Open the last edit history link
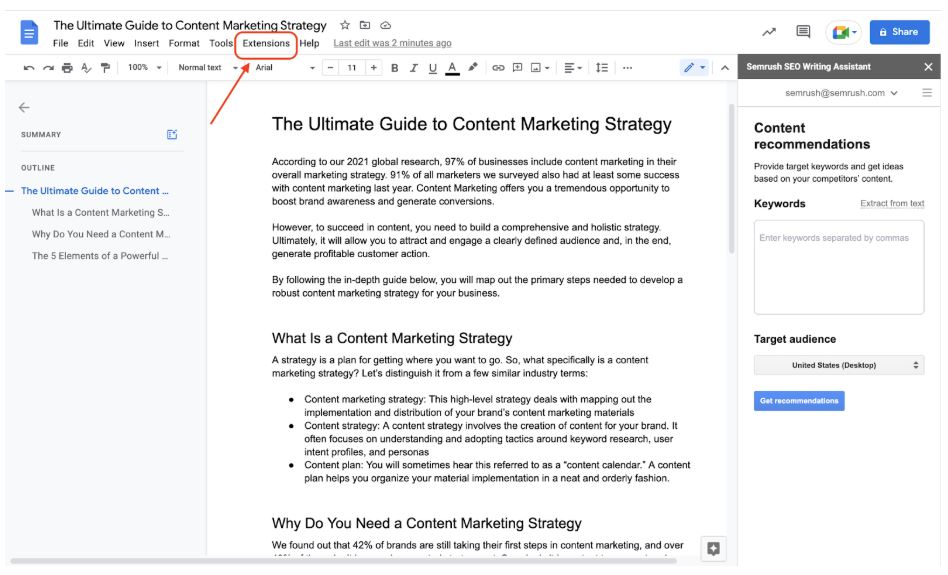The width and height of the screenshot is (948, 575). pyautogui.click(x=392, y=43)
